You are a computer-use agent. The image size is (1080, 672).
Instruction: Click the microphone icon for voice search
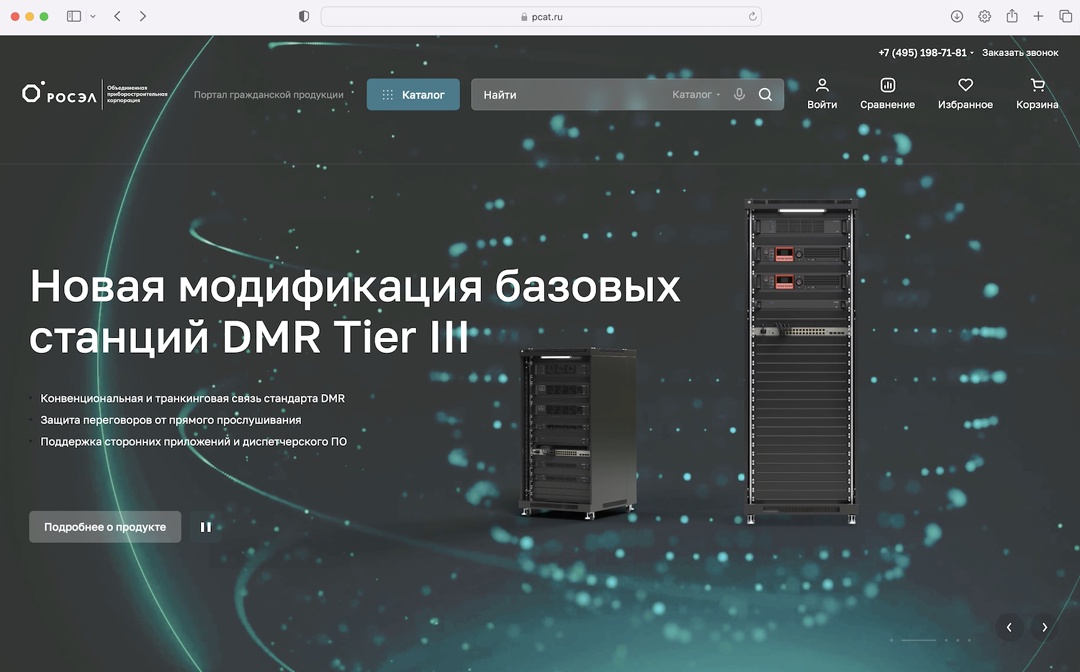739,94
